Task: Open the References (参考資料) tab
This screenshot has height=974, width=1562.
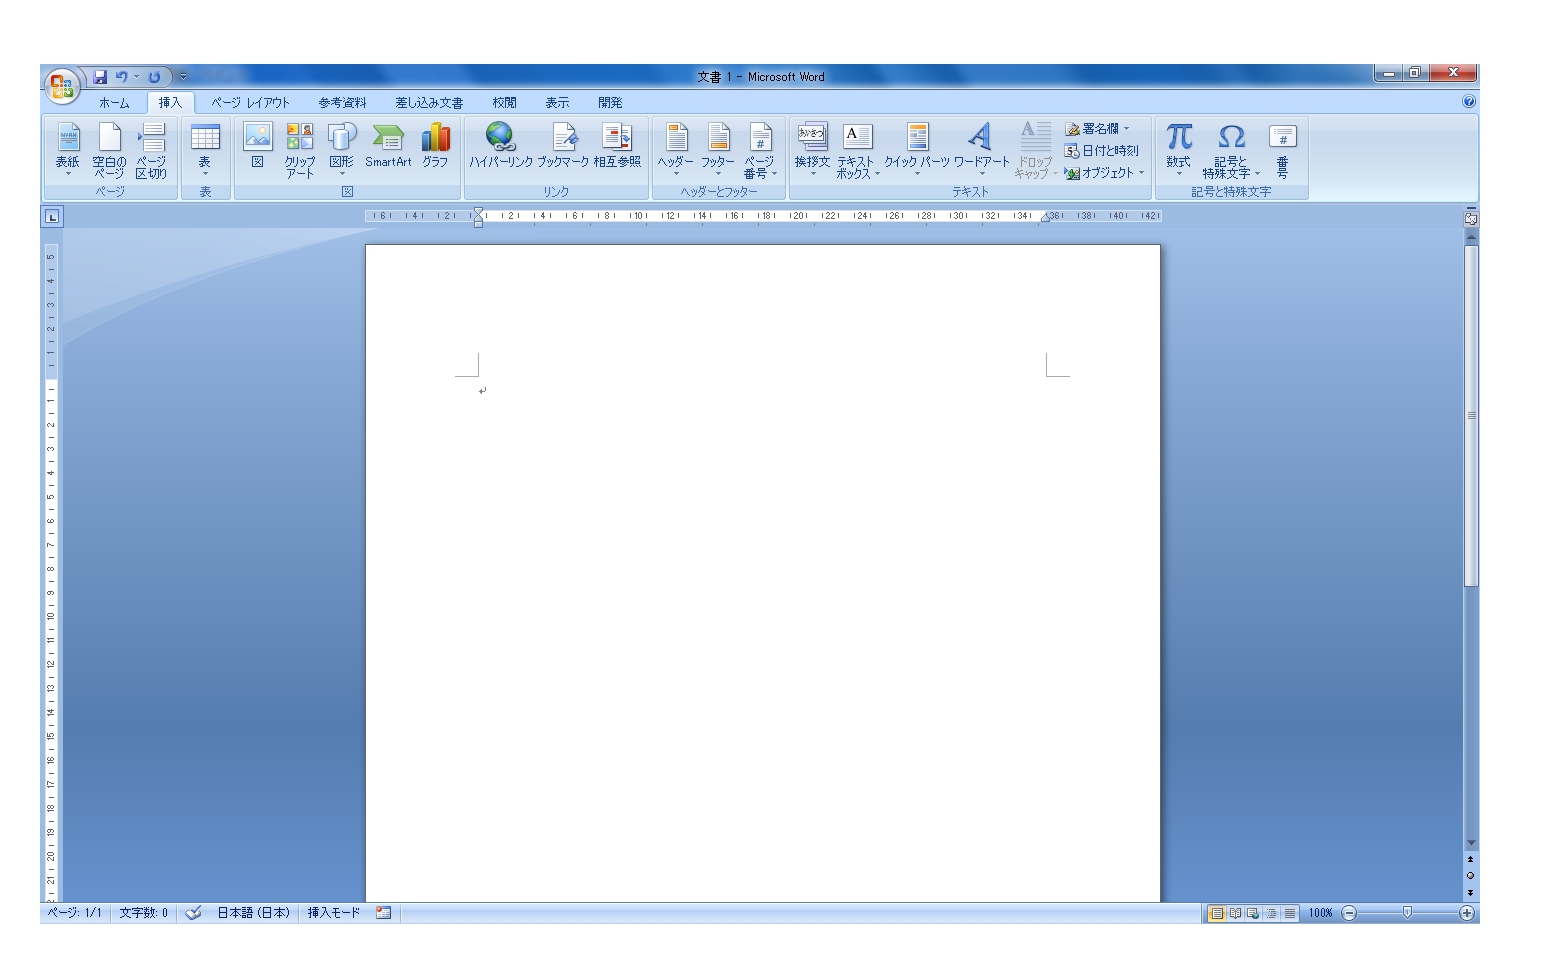Action: click(342, 102)
